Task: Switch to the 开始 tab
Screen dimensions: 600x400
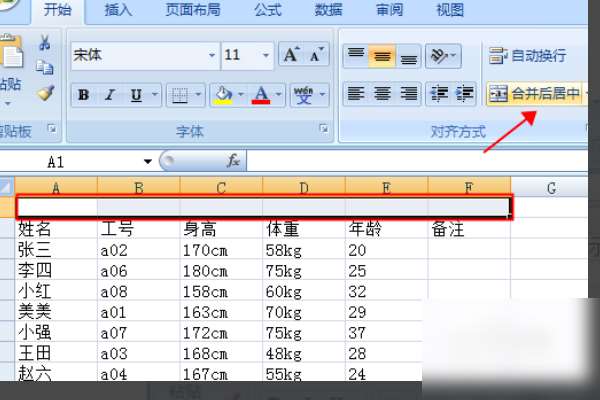Action: [57, 10]
